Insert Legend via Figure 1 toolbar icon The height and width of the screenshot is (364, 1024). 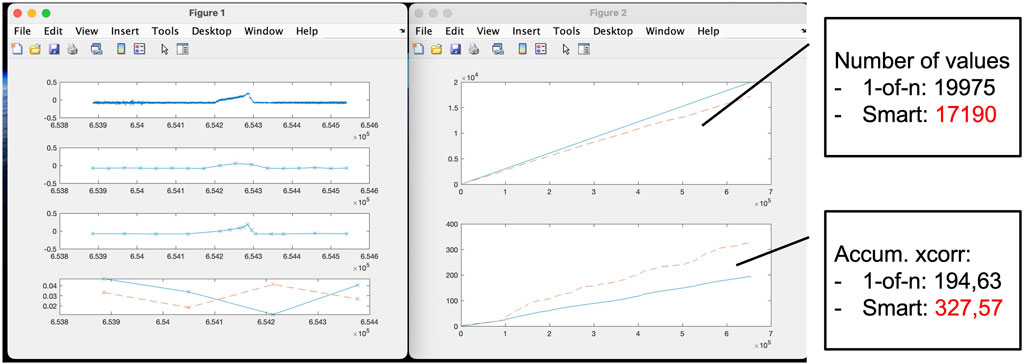pyautogui.click(x=139, y=49)
